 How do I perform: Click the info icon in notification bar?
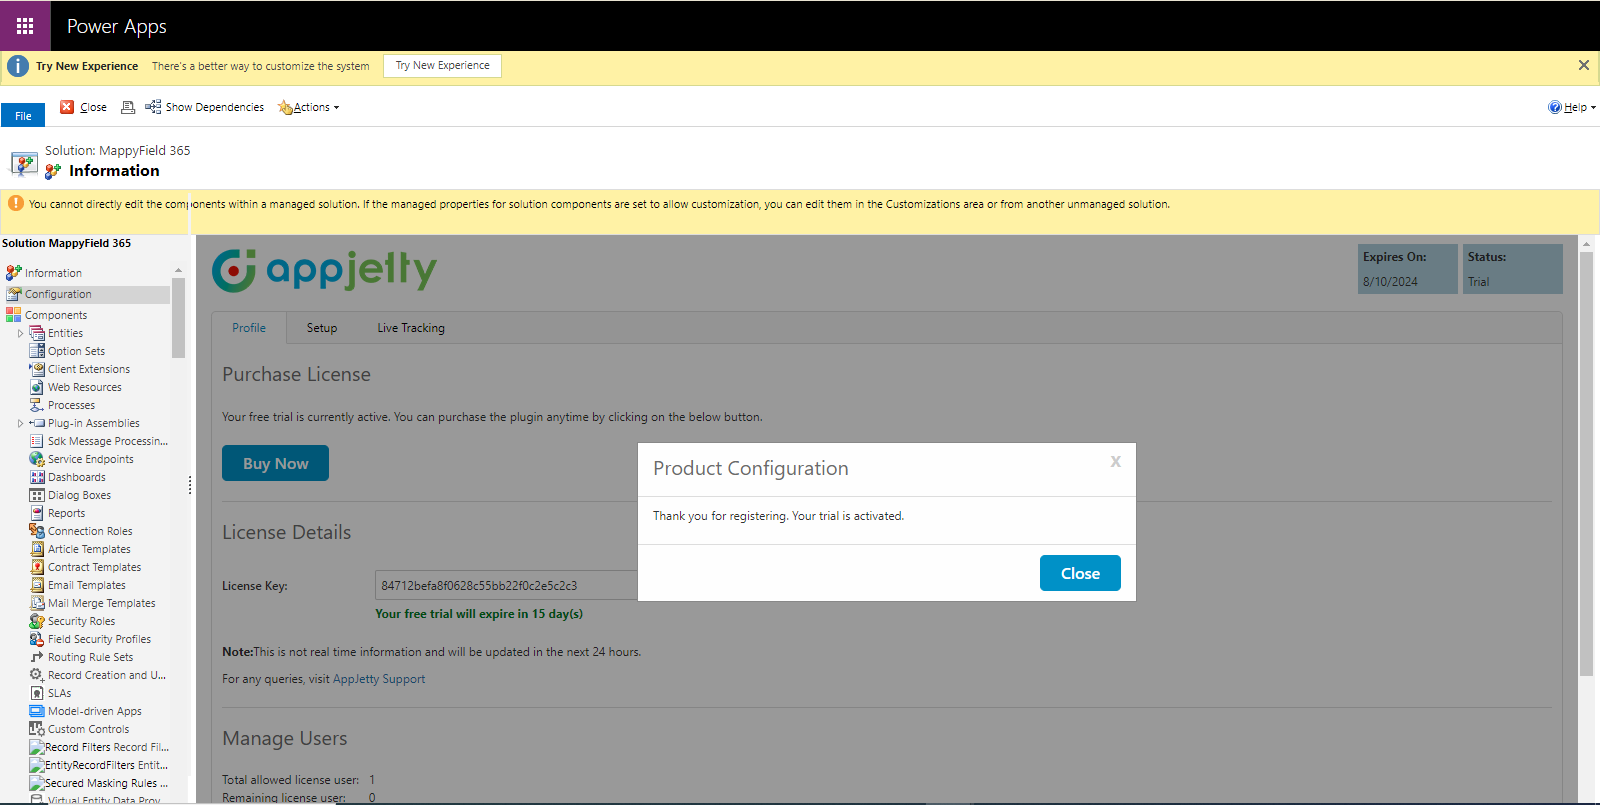(18, 66)
